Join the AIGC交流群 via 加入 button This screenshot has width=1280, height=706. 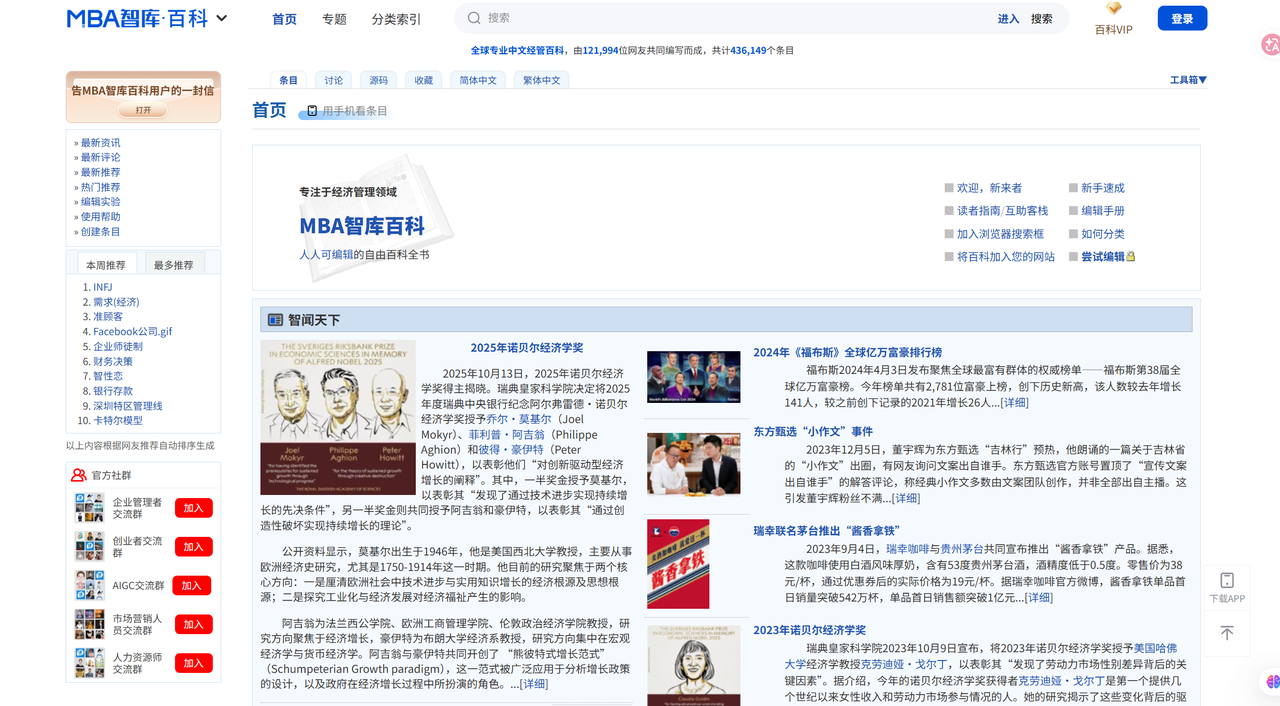click(191, 586)
